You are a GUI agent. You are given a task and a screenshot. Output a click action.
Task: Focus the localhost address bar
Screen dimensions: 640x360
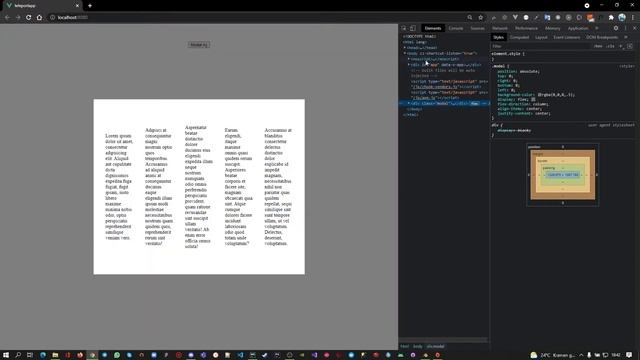(x=261, y=18)
